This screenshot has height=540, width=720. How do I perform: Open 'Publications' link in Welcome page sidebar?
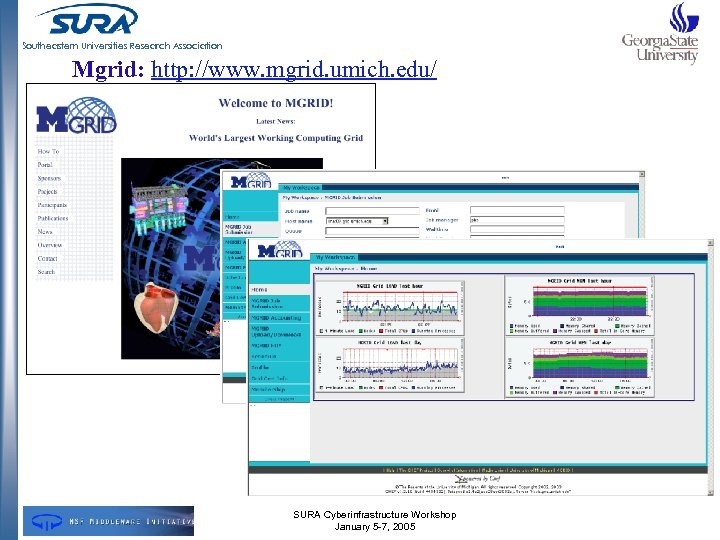coord(53,218)
